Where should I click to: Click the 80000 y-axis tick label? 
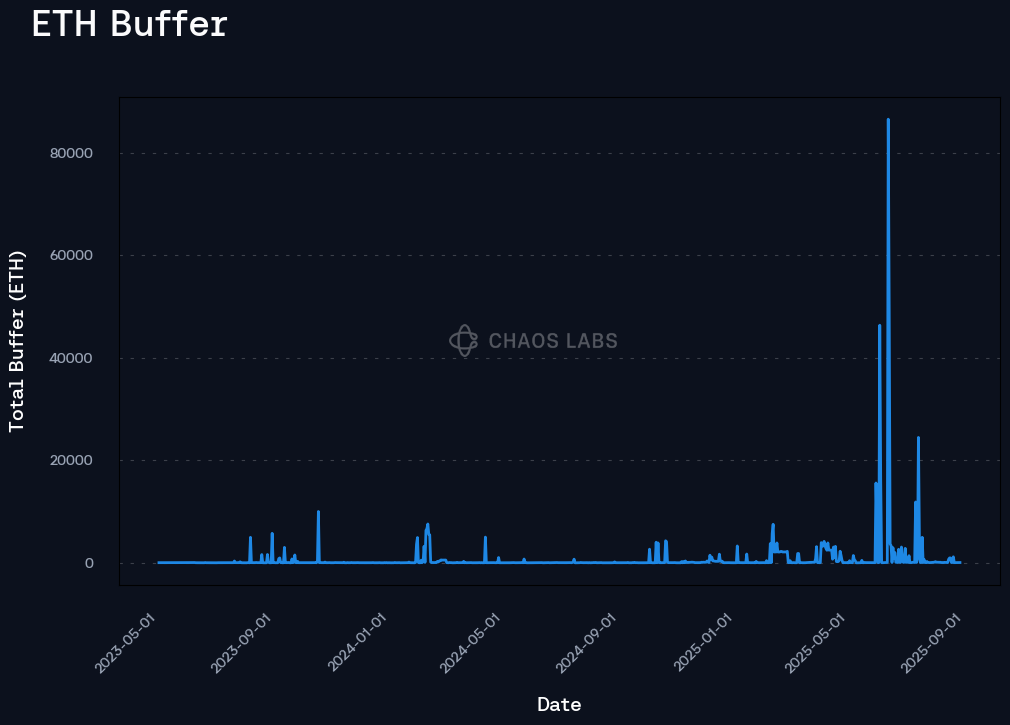click(71, 153)
